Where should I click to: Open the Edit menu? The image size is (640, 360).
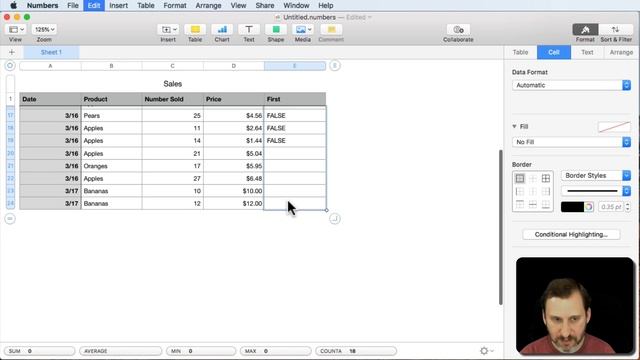click(94, 5)
